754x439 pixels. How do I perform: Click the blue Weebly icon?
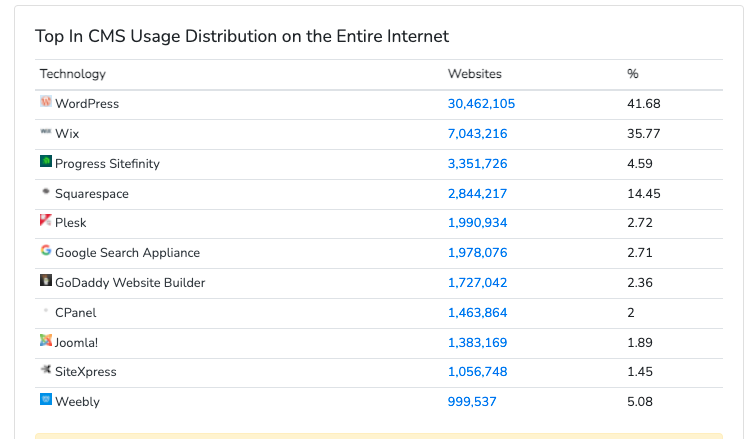point(46,399)
